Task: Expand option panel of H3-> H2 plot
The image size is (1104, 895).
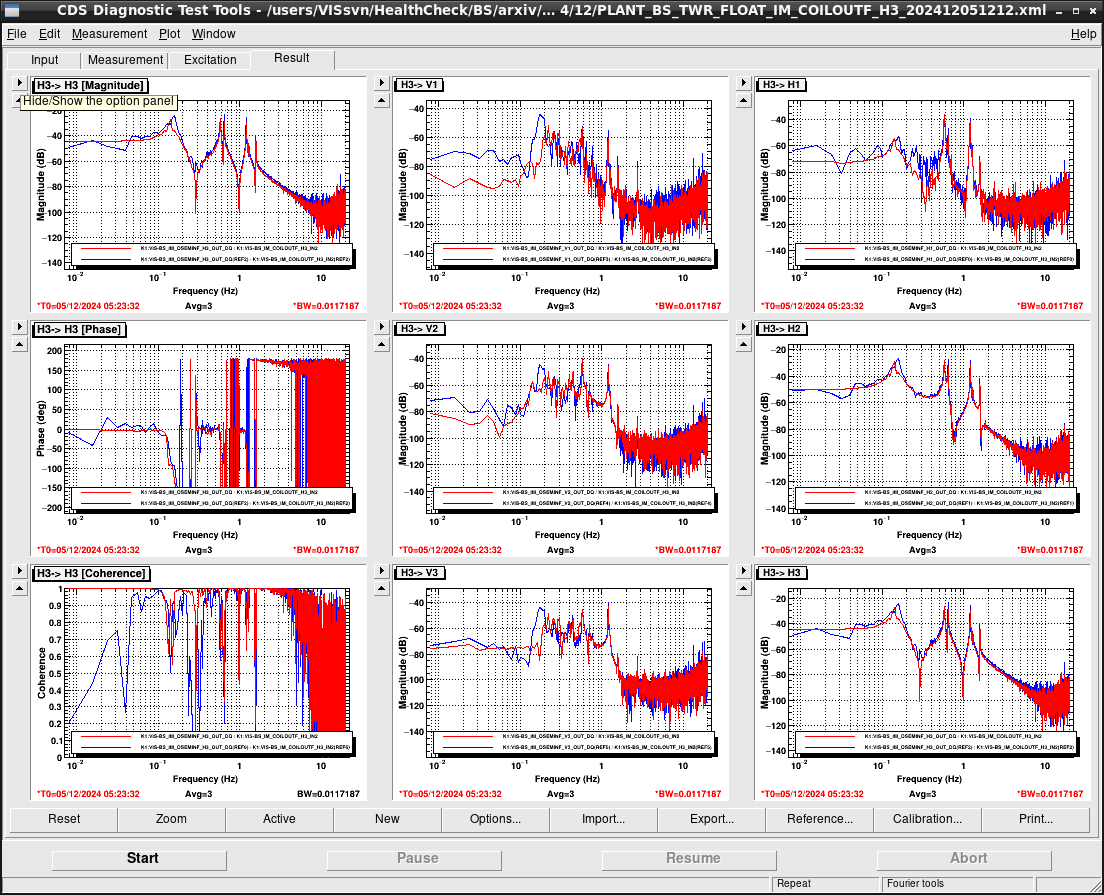Action: (x=744, y=327)
